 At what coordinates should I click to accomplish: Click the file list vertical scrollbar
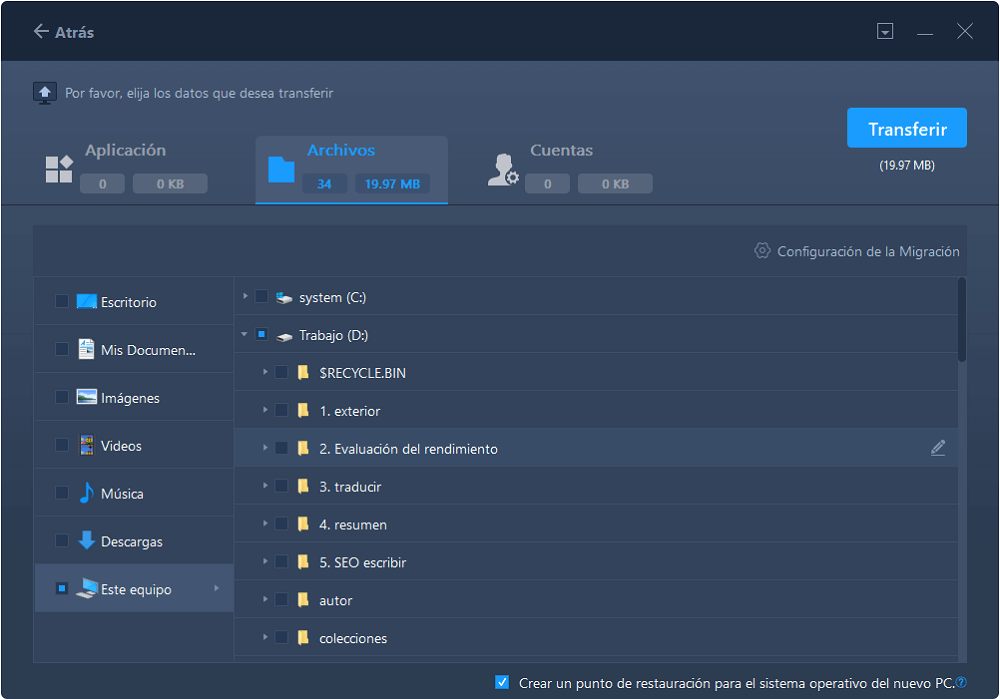tap(962, 319)
